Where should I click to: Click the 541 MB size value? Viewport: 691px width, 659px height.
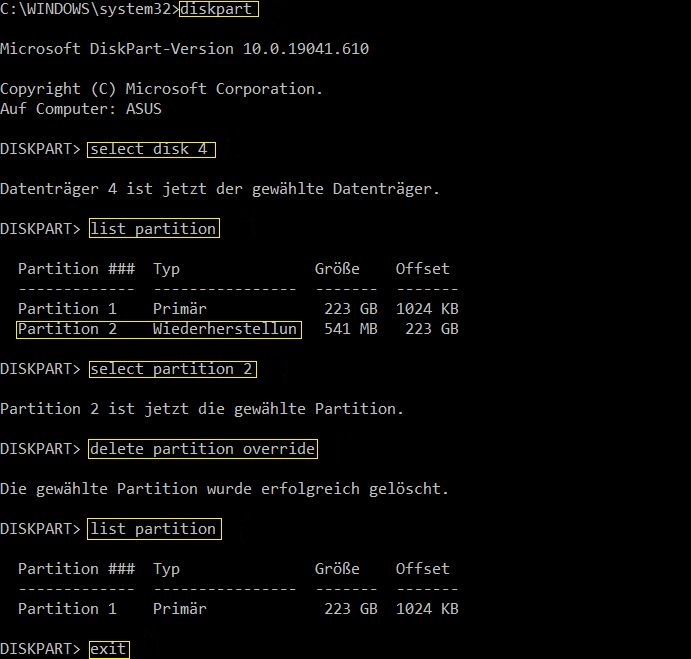[x=351, y=329]
